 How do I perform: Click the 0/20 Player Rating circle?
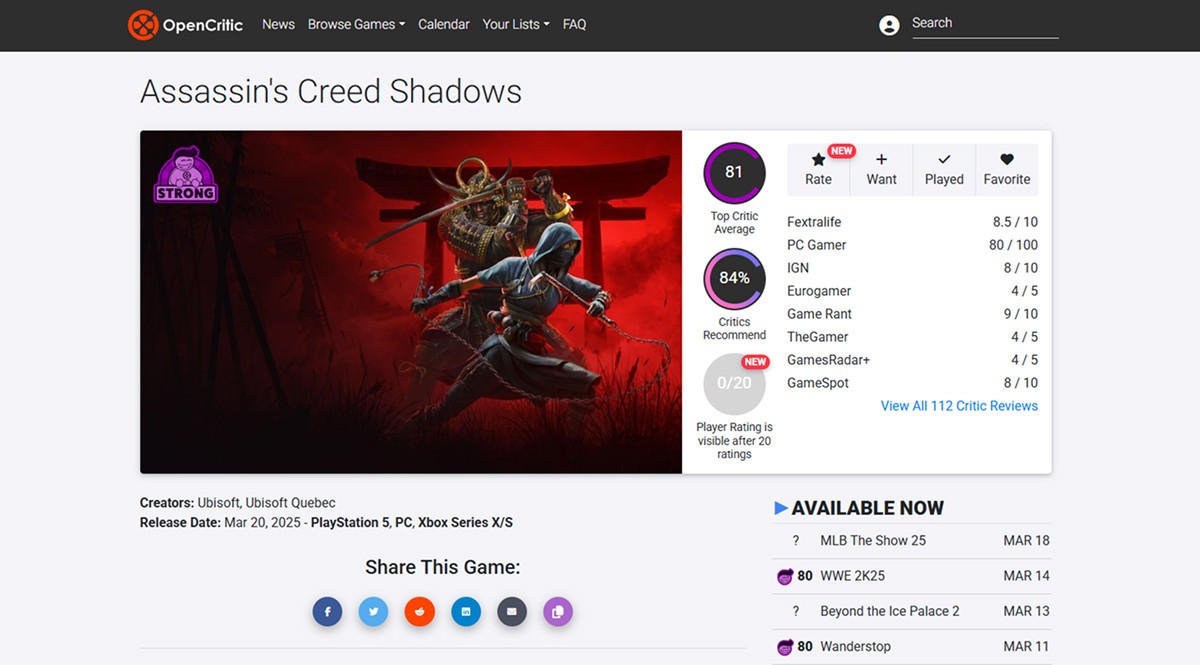pos(734,384)
